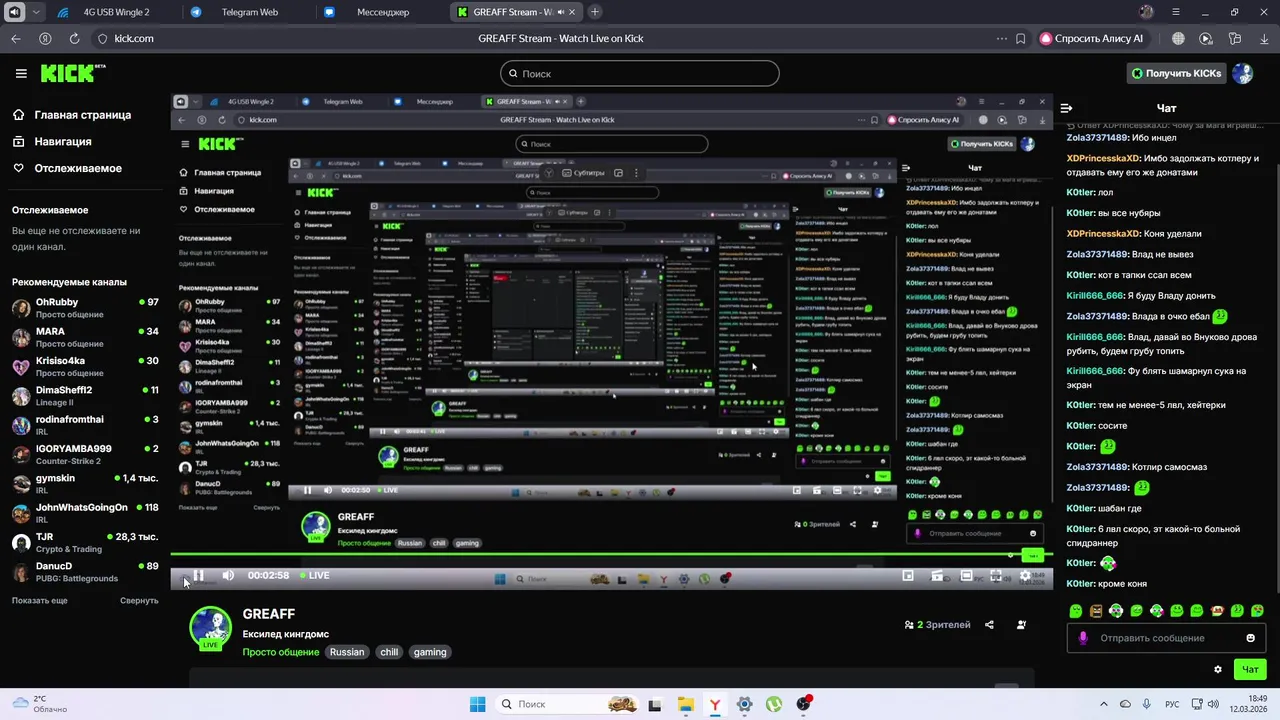Viewport: 1280px width, 720px height.
Task: Switch to the Telegram Web tab
Action: click(248, 12)
